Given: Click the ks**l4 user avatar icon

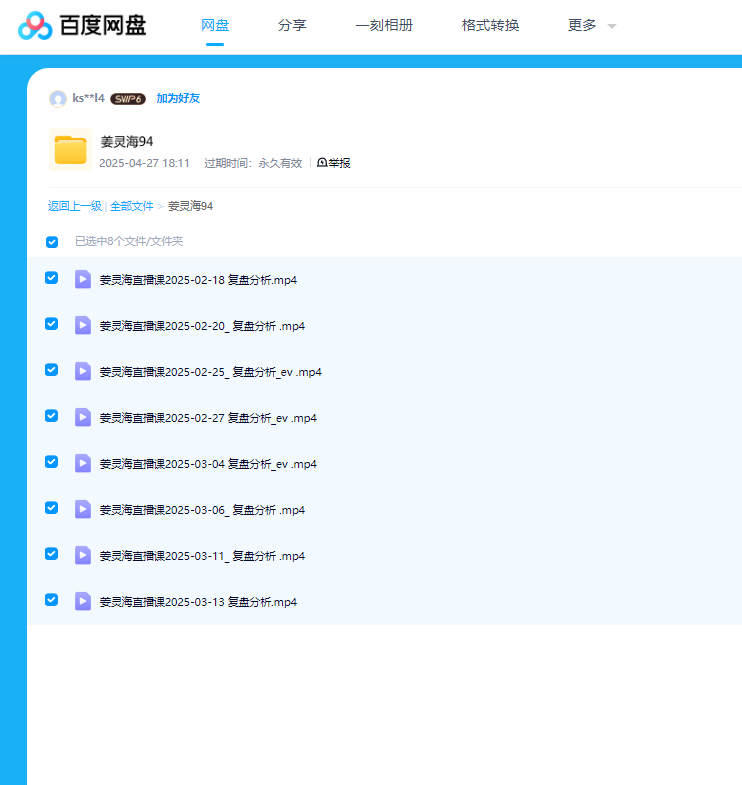Looking at the screenshot, I should 58,99.
